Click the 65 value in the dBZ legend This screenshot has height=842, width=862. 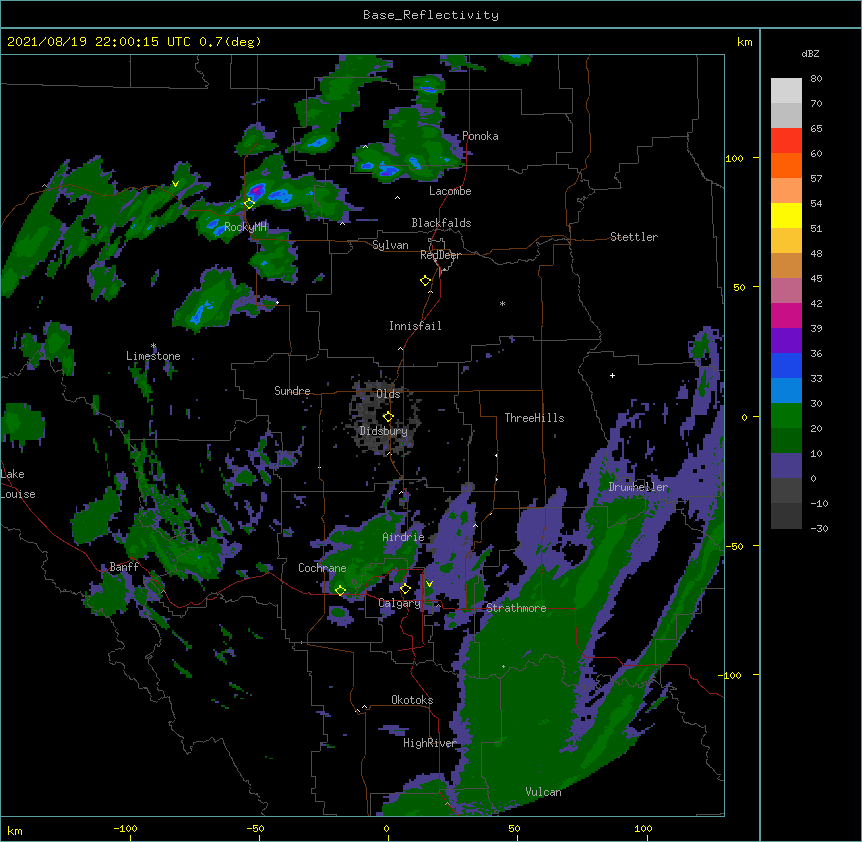coord(816,129)
